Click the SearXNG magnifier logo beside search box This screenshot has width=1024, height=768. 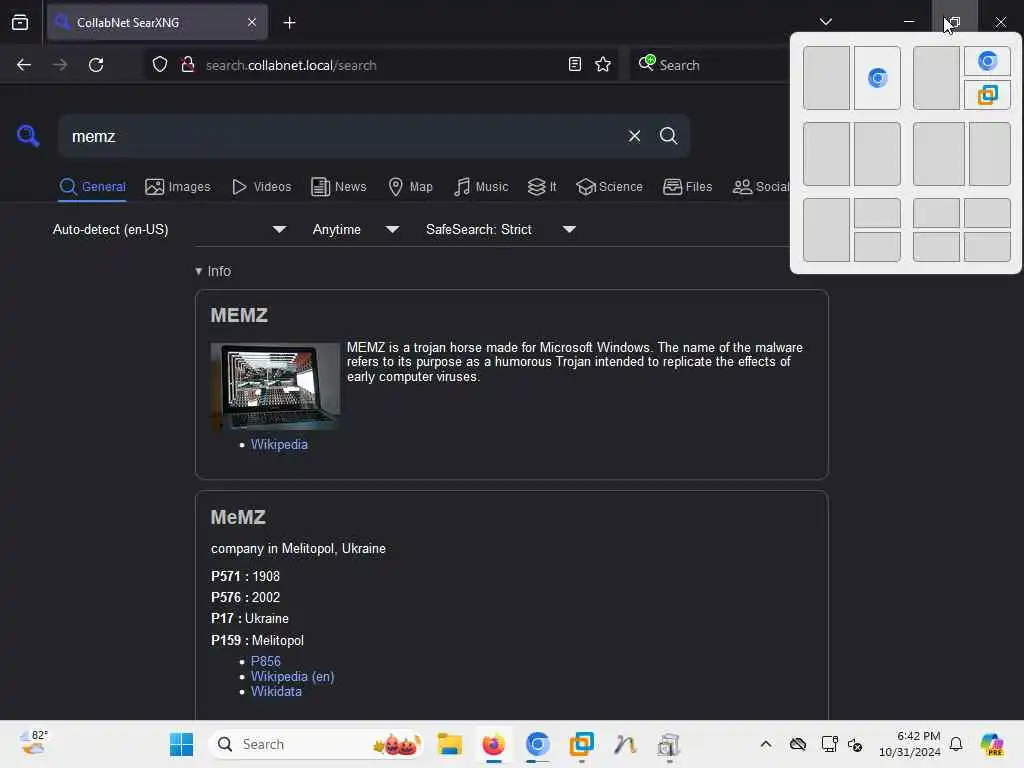pyautogui.click(x=28, y=136)
